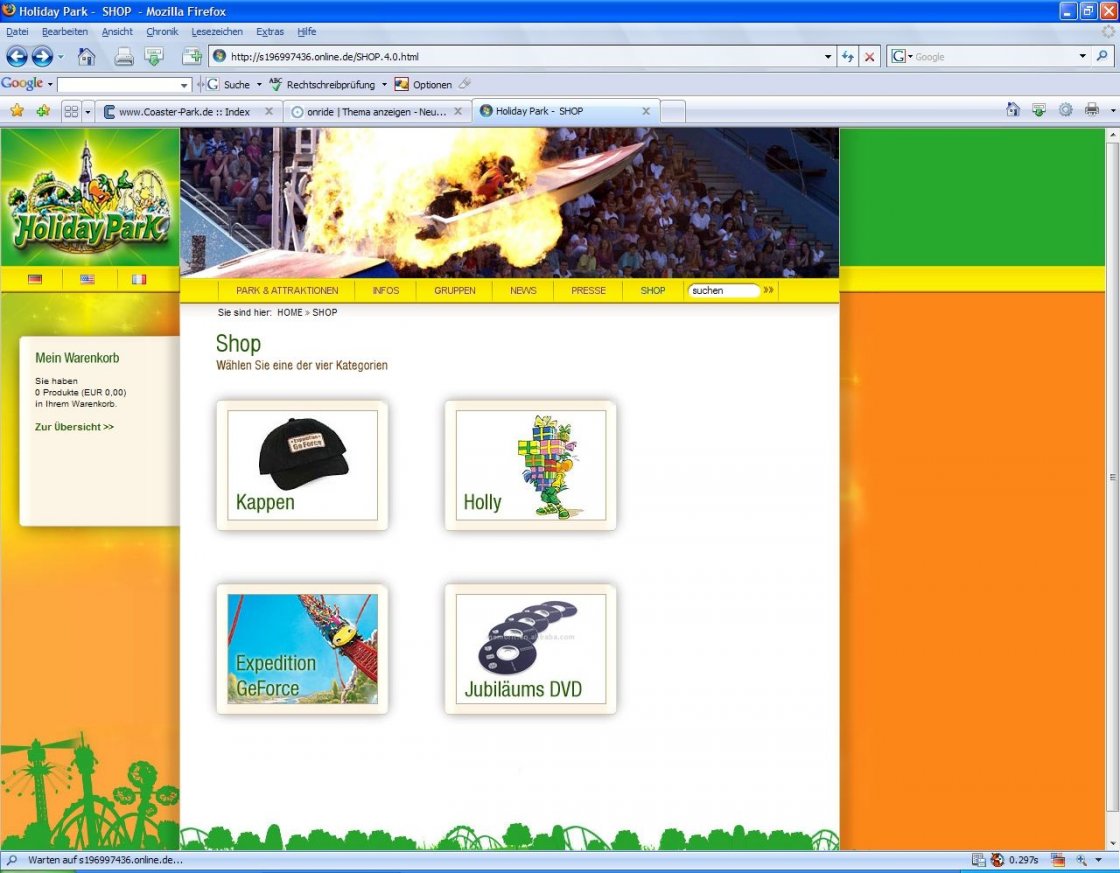Click the green download-arrow icon beside the printer

(x=154, y=56)
